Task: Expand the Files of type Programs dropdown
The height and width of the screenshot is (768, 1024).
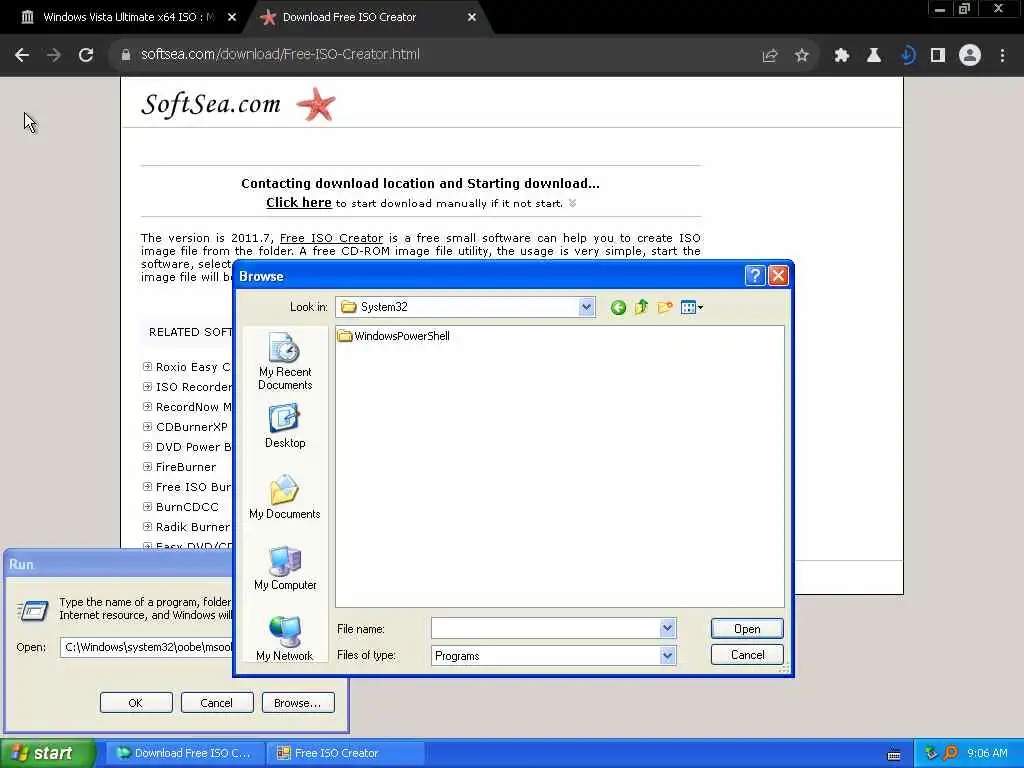Action: [667, 655]
